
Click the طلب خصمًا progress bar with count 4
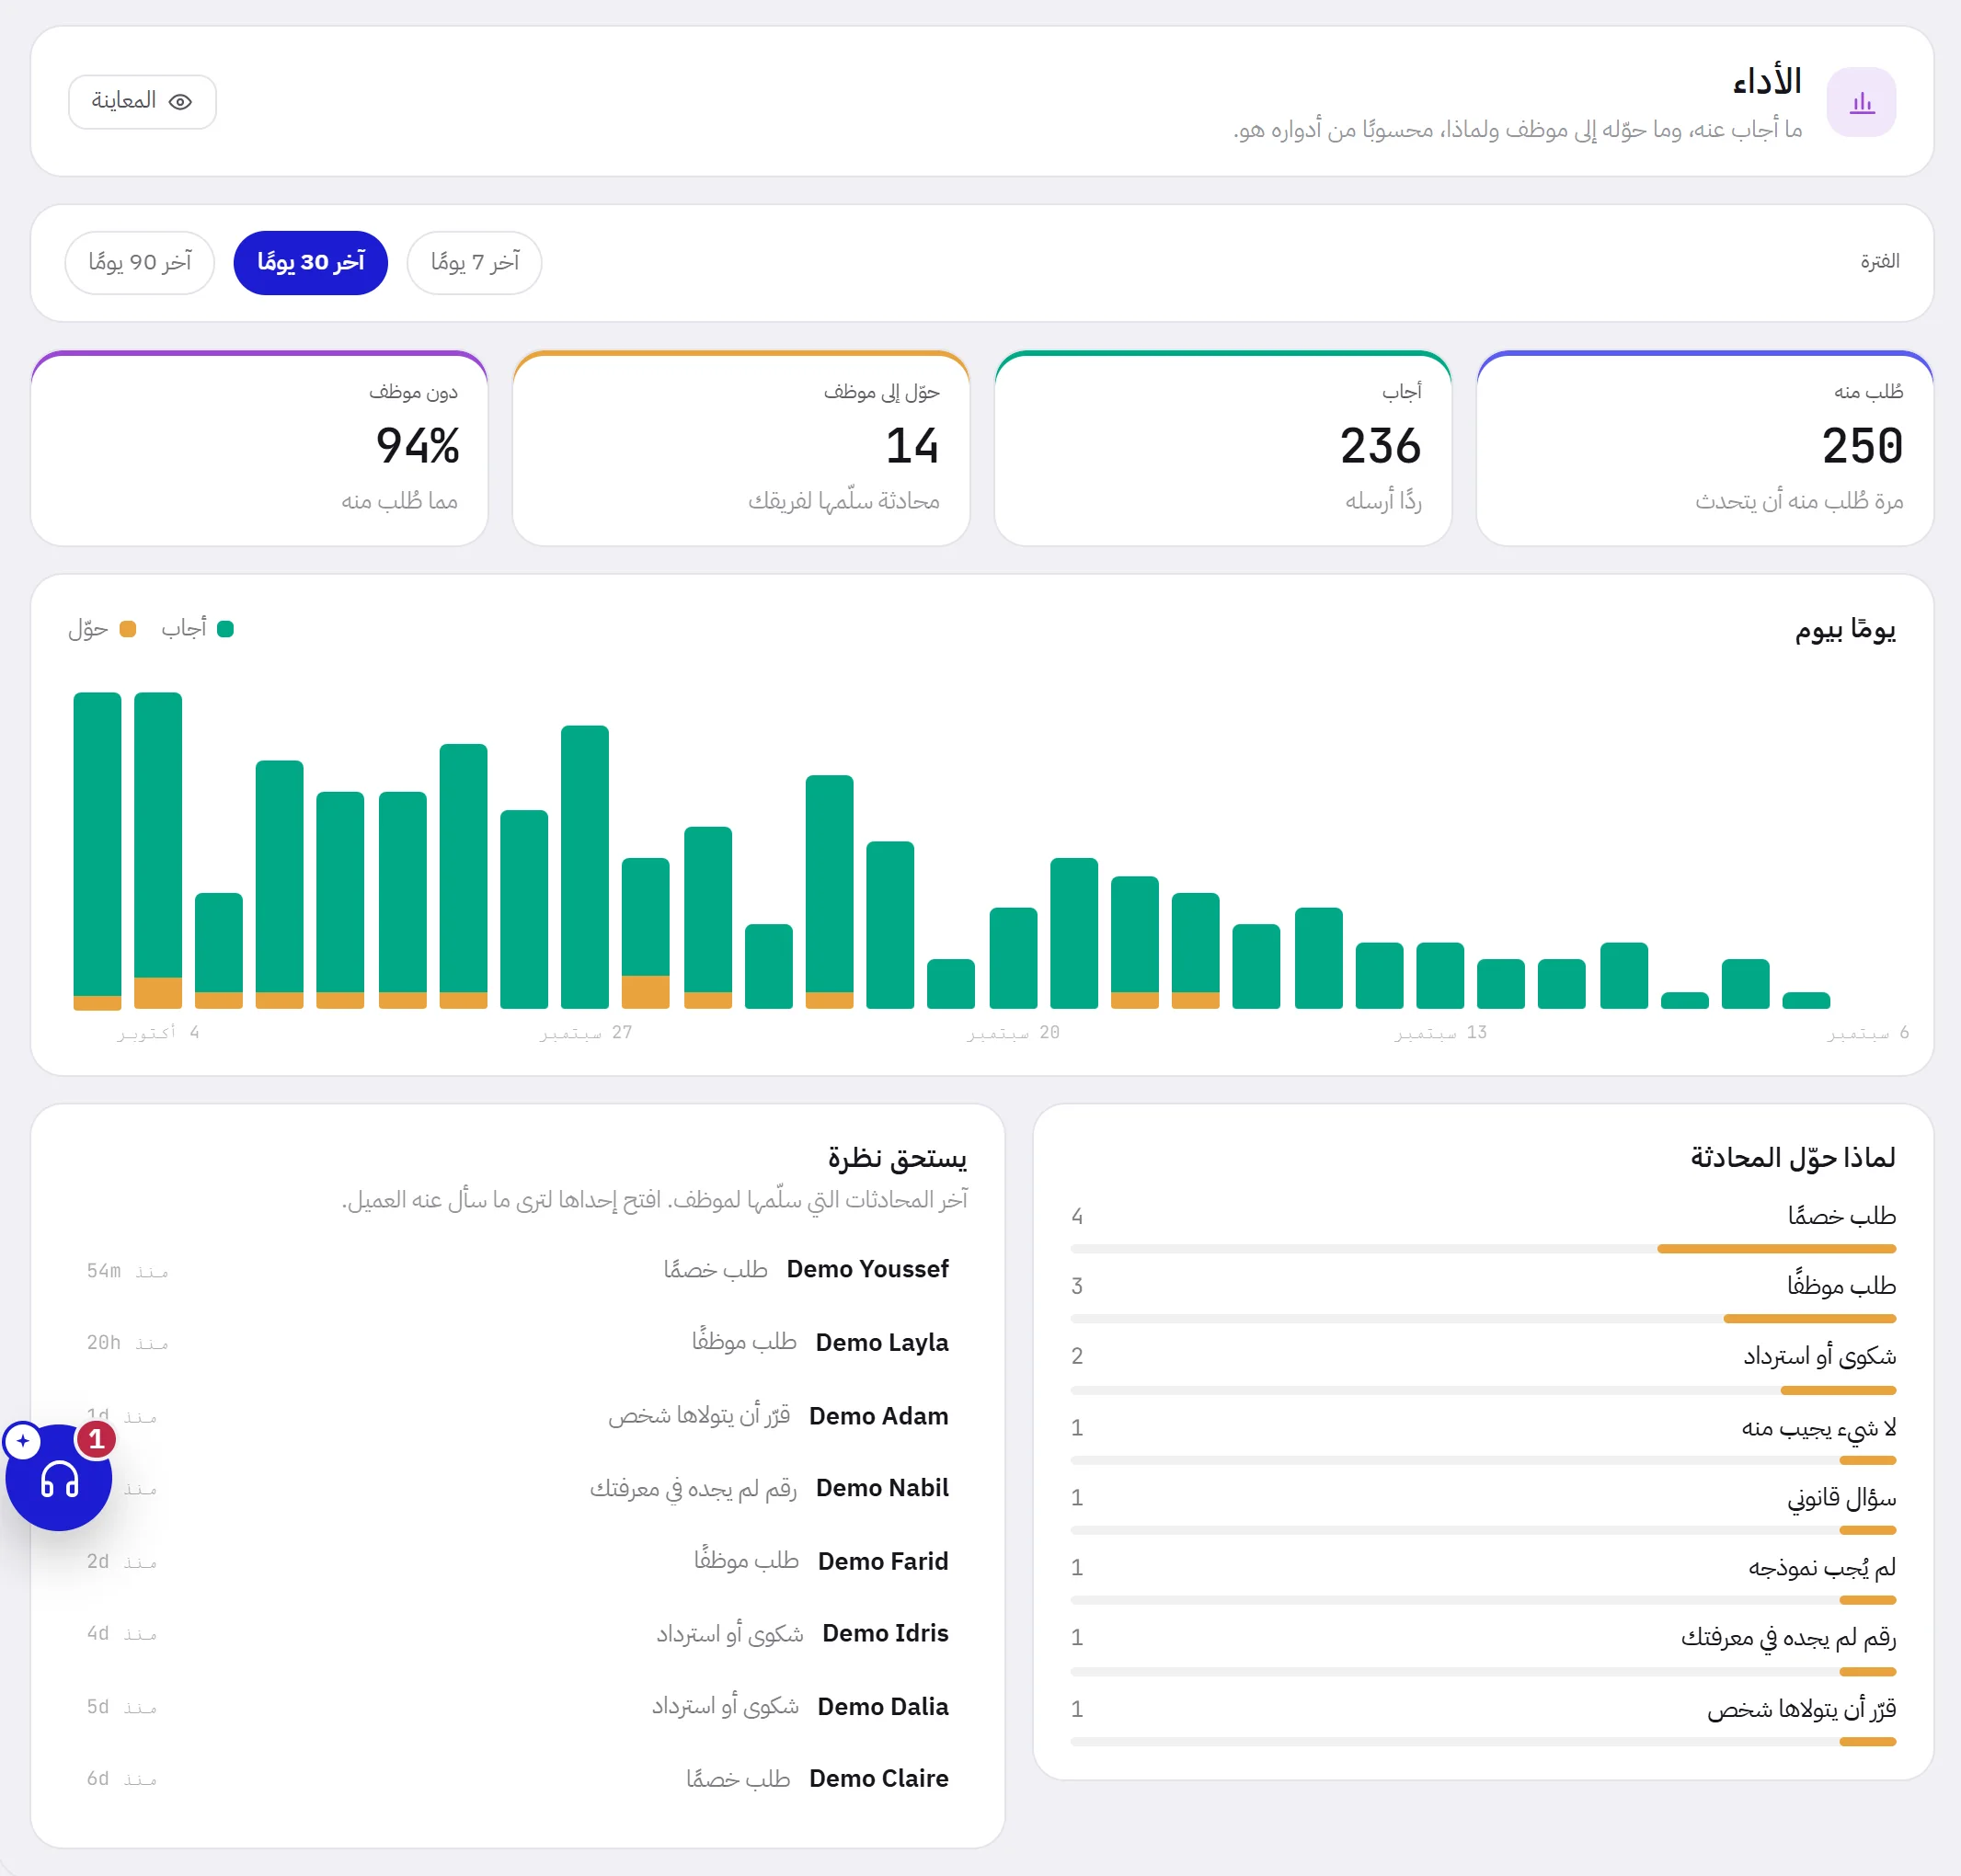point(1483,1249)
